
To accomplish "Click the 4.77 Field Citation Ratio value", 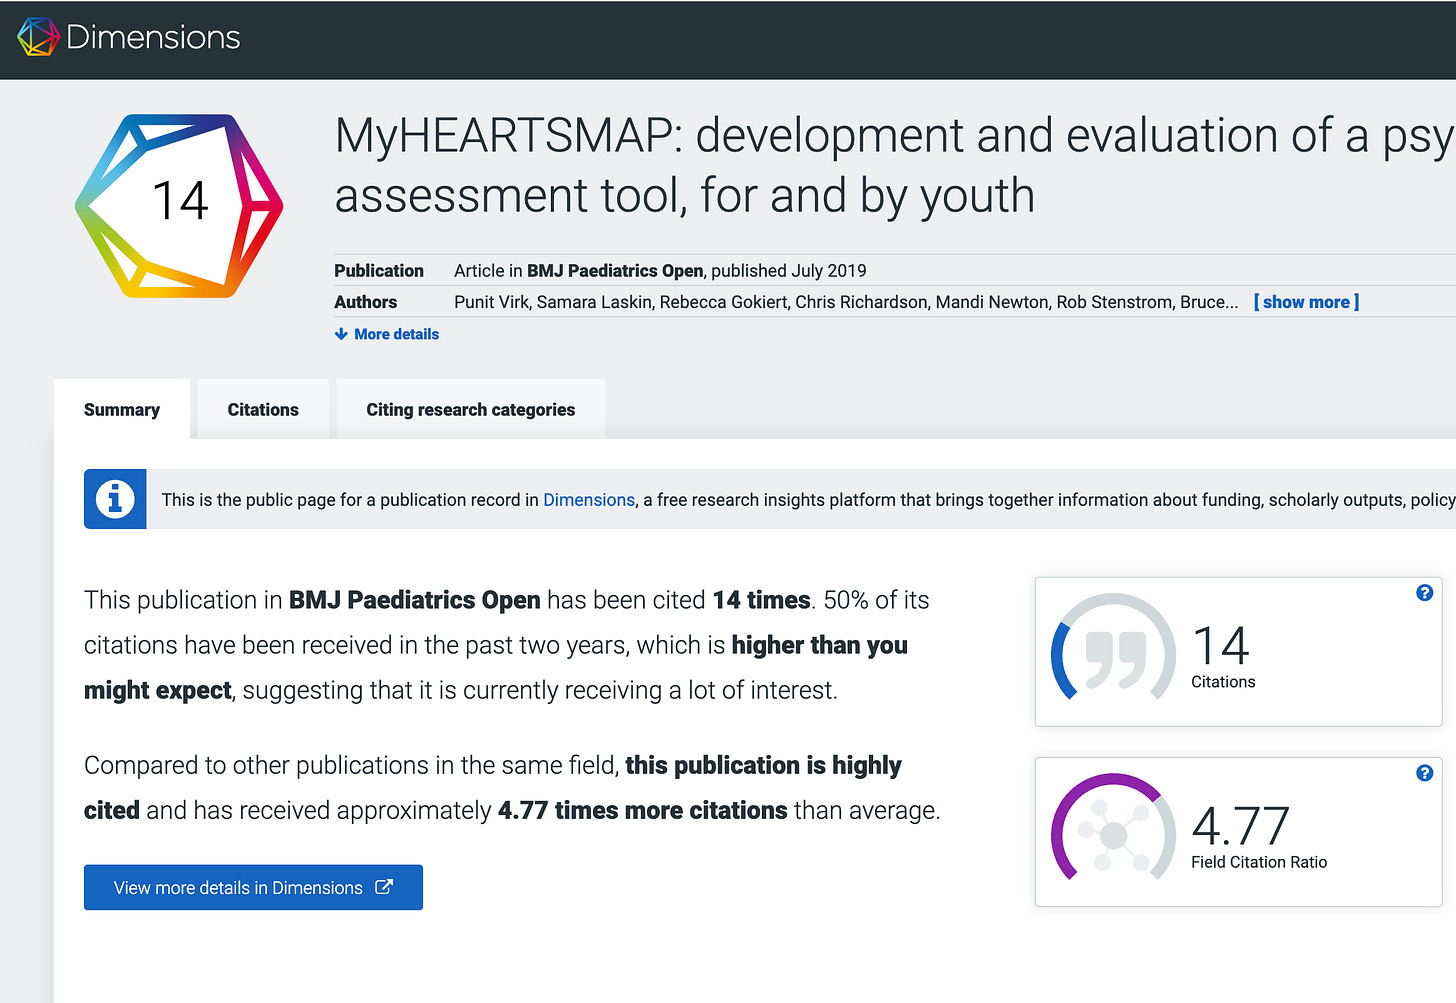I will click(1241, 826).
